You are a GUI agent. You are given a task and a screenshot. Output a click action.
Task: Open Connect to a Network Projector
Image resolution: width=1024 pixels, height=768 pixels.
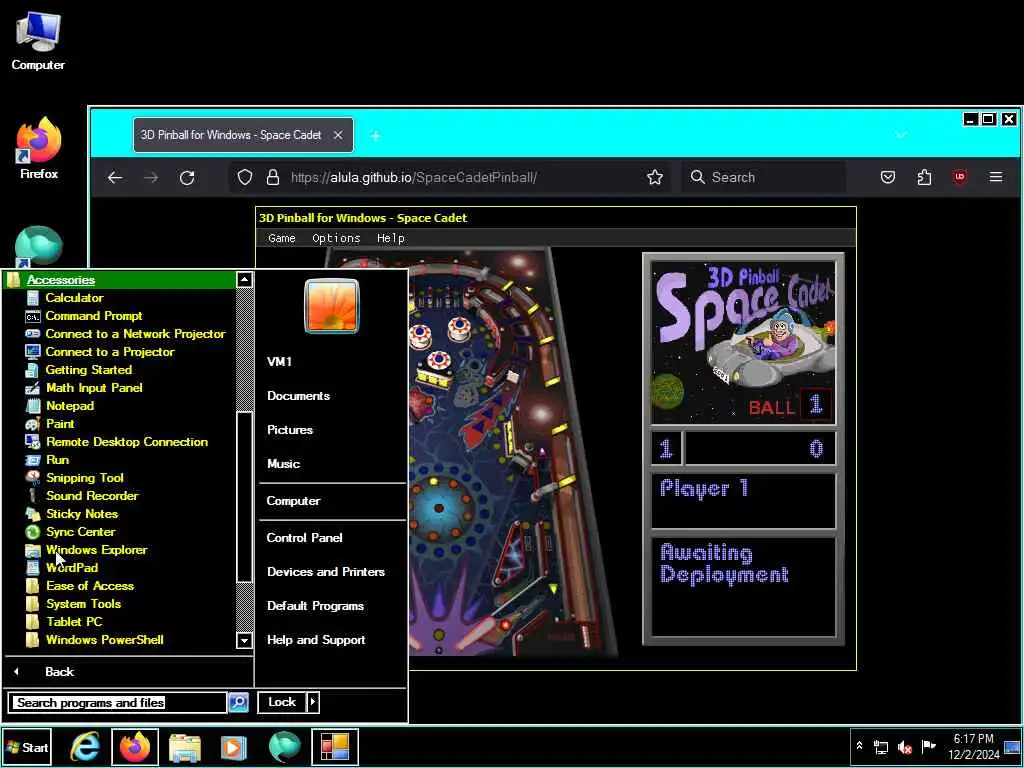point(135,334)
